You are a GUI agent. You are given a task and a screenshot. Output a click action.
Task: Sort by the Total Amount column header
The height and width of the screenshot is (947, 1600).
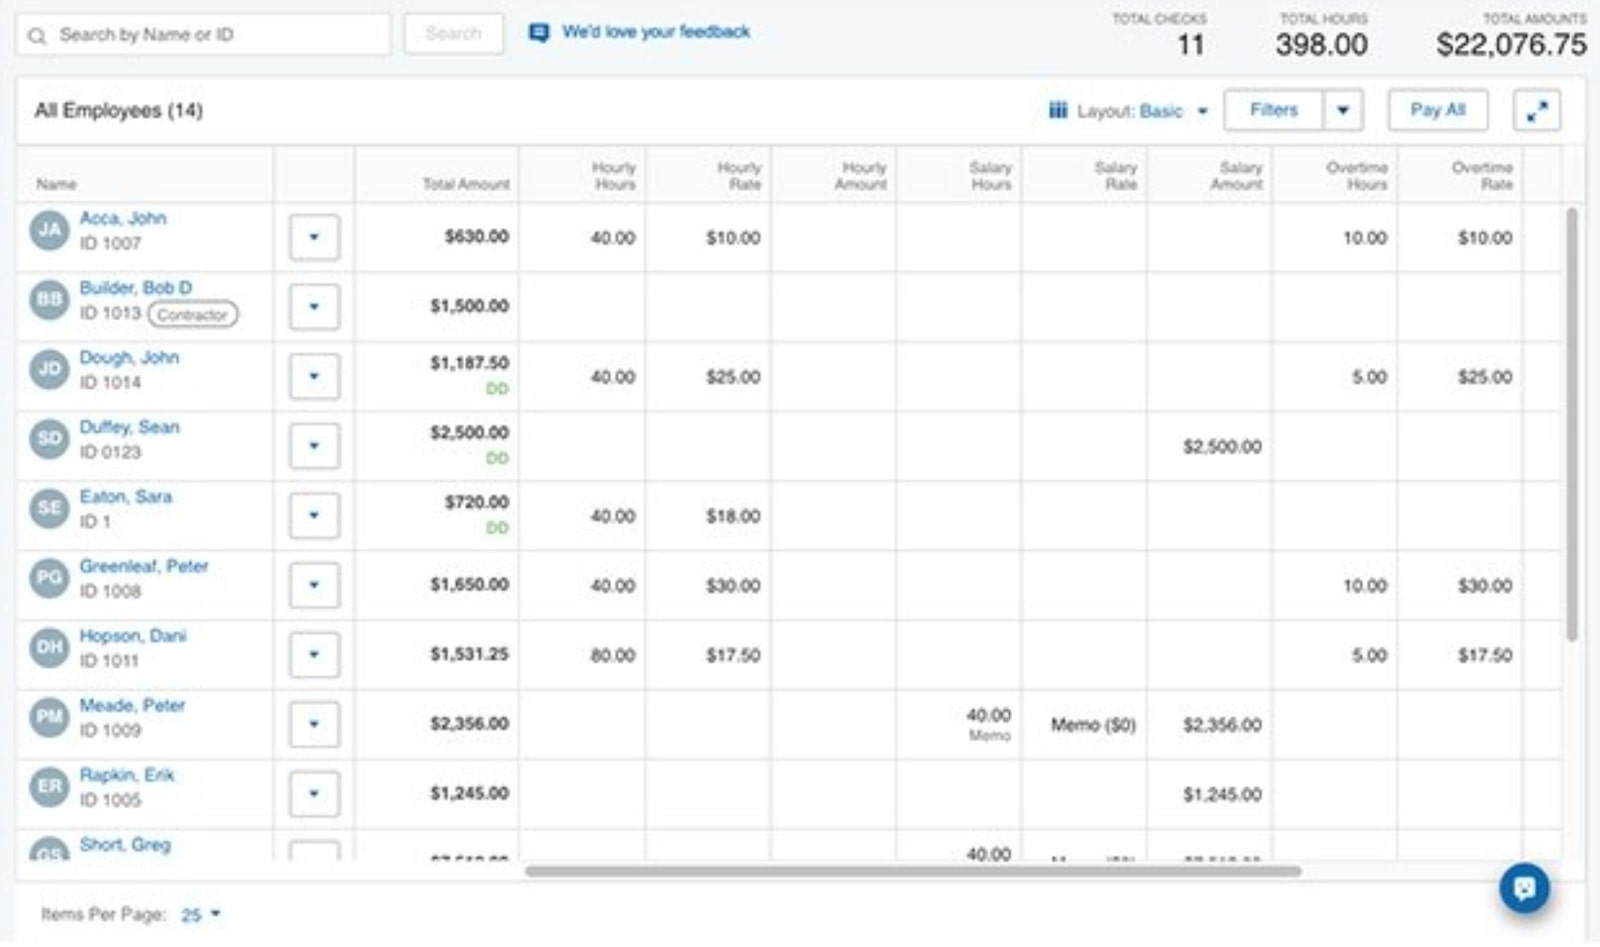point(466,184)
